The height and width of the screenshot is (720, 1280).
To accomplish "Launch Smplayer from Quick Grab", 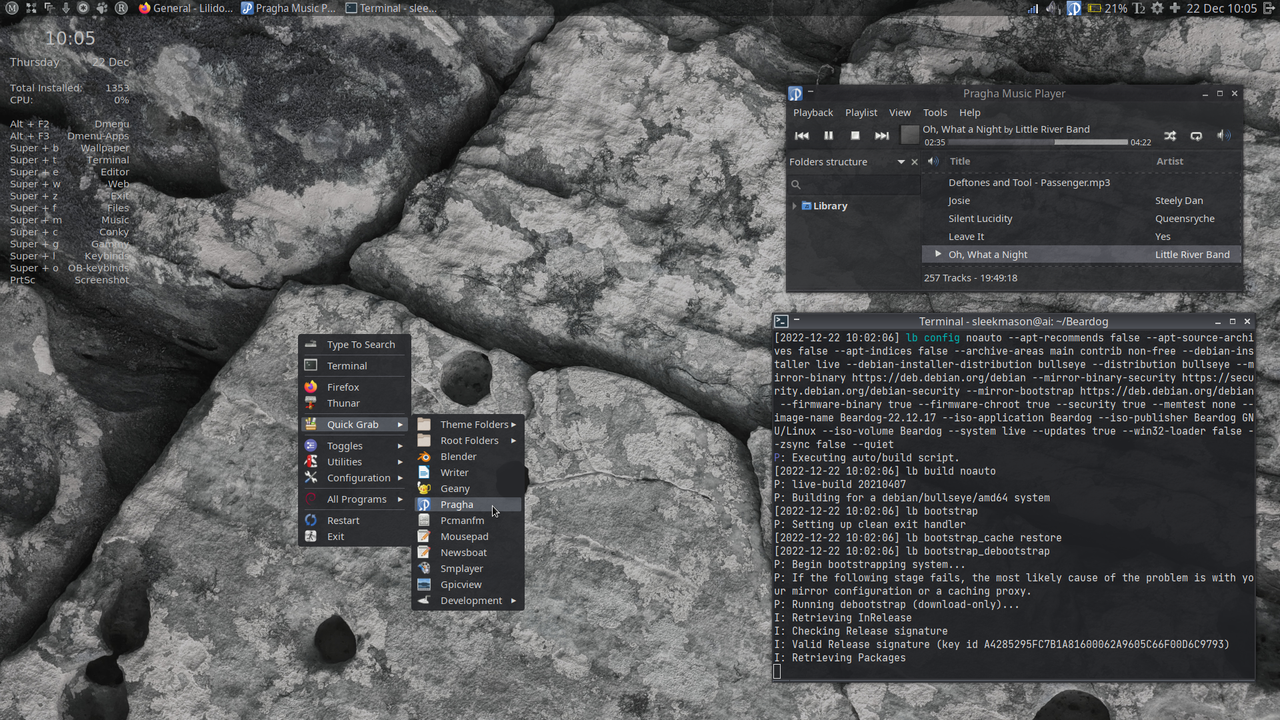I will 468,569.
